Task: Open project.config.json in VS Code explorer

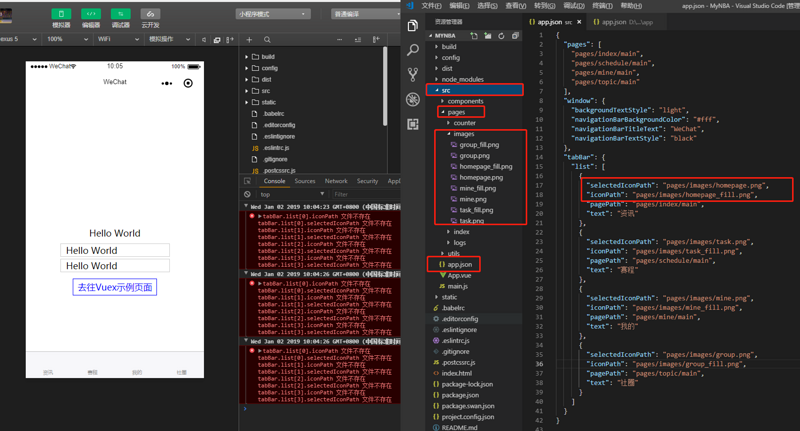Action: (467, 417)
